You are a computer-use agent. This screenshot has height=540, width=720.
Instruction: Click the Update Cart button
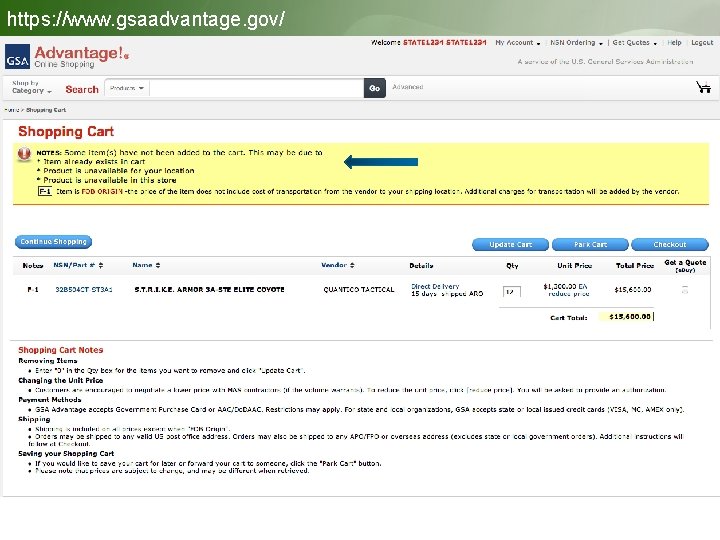pyautogui.click(x=510, y=244)
